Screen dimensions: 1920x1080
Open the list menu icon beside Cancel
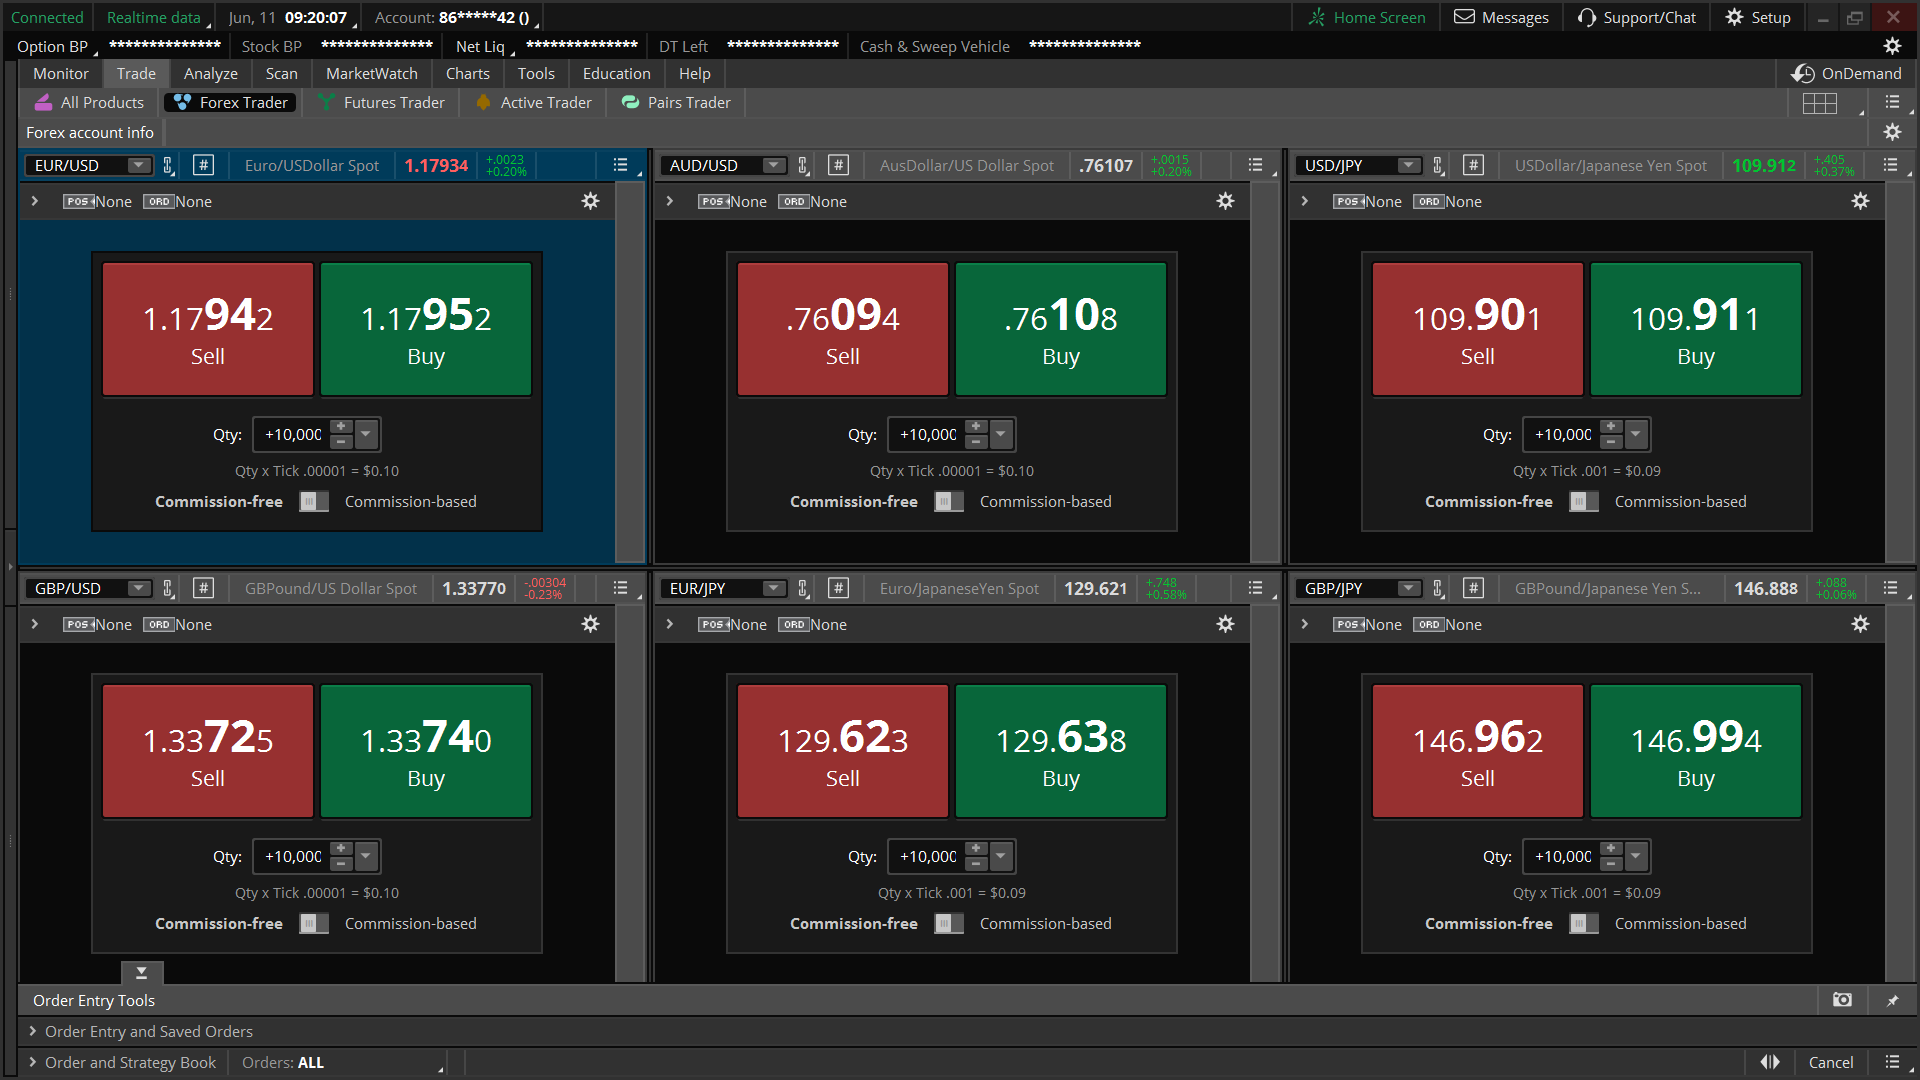(1892, 1062)
